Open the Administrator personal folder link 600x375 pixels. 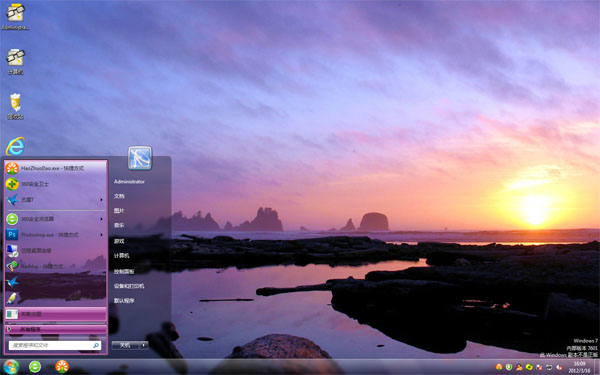[x=129, y=182]
